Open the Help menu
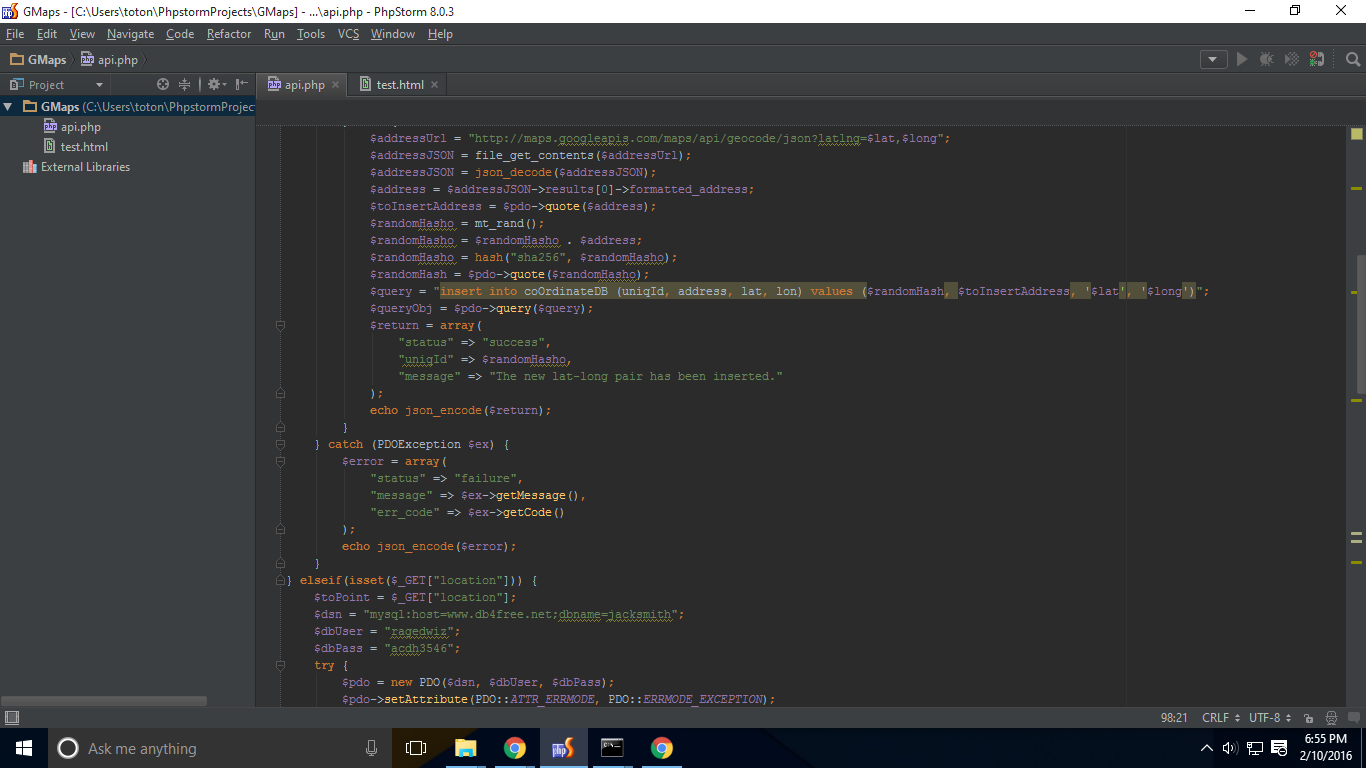 pos(440,34)
